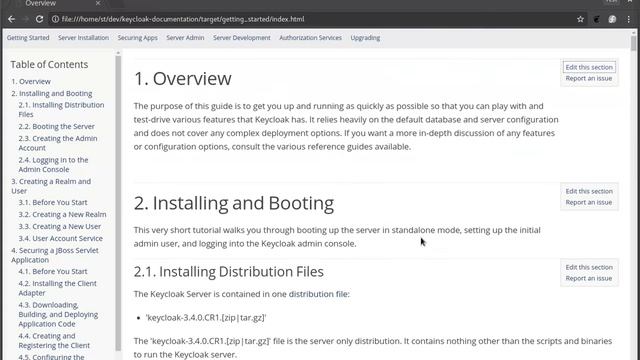
Task: Open the Securing Apps guide
Action: (138, 38)
